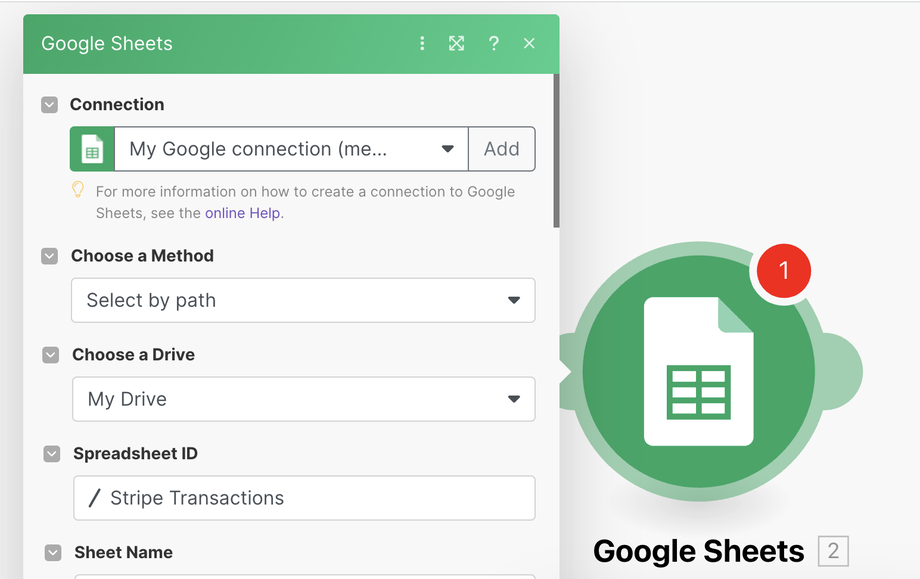Collapse the Spreadsheet ID section toggle
The width and height of the screenshot is (920, 579).
[x=52, y=454]
